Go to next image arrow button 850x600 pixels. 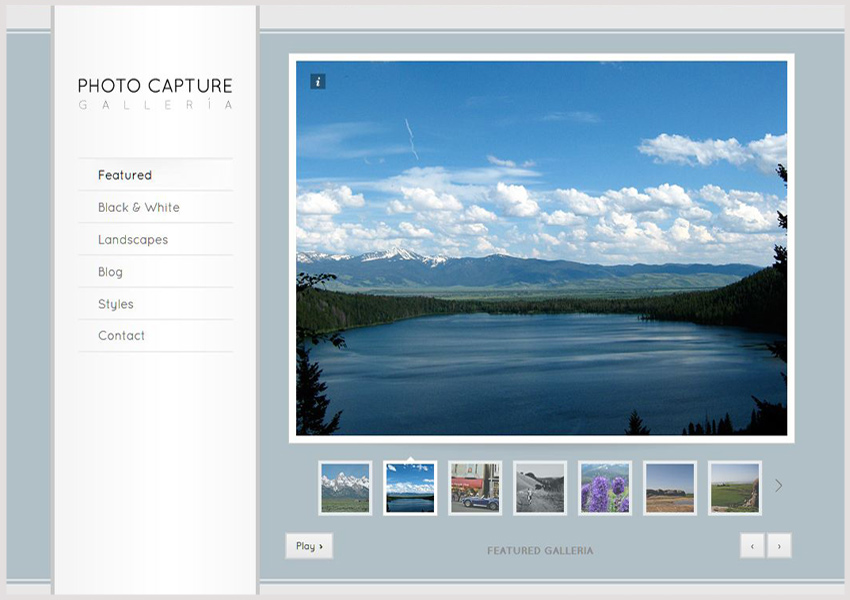coord(779,546)
